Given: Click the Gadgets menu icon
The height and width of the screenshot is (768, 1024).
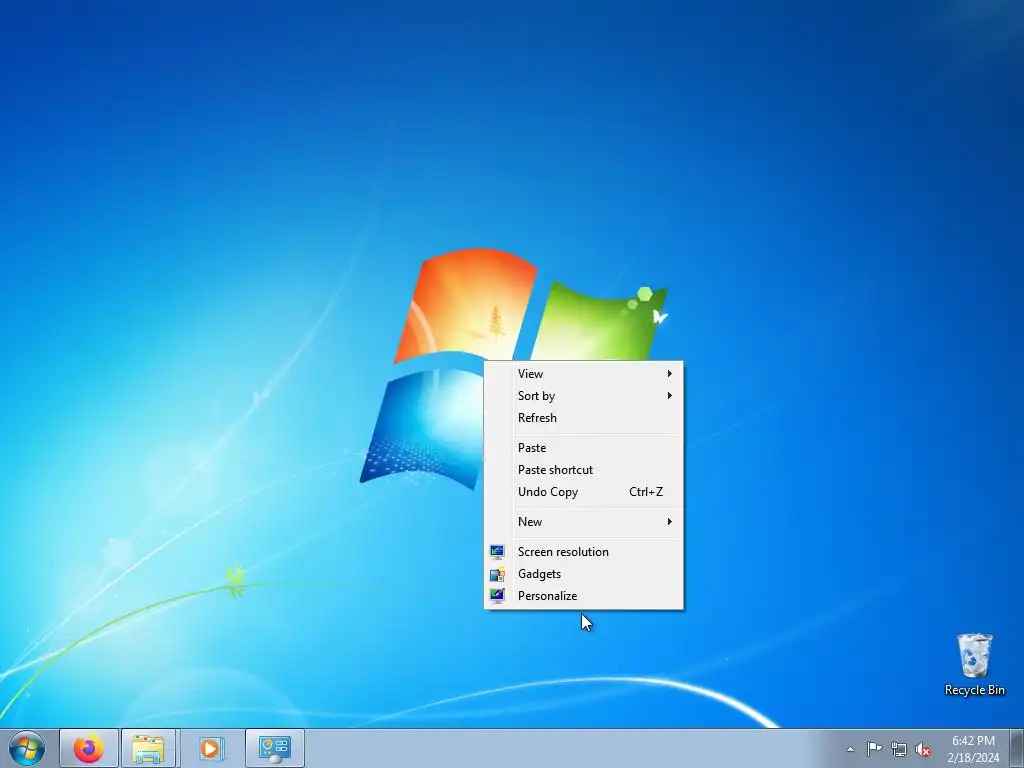Looking at the screenshot, I should point(497,574).
